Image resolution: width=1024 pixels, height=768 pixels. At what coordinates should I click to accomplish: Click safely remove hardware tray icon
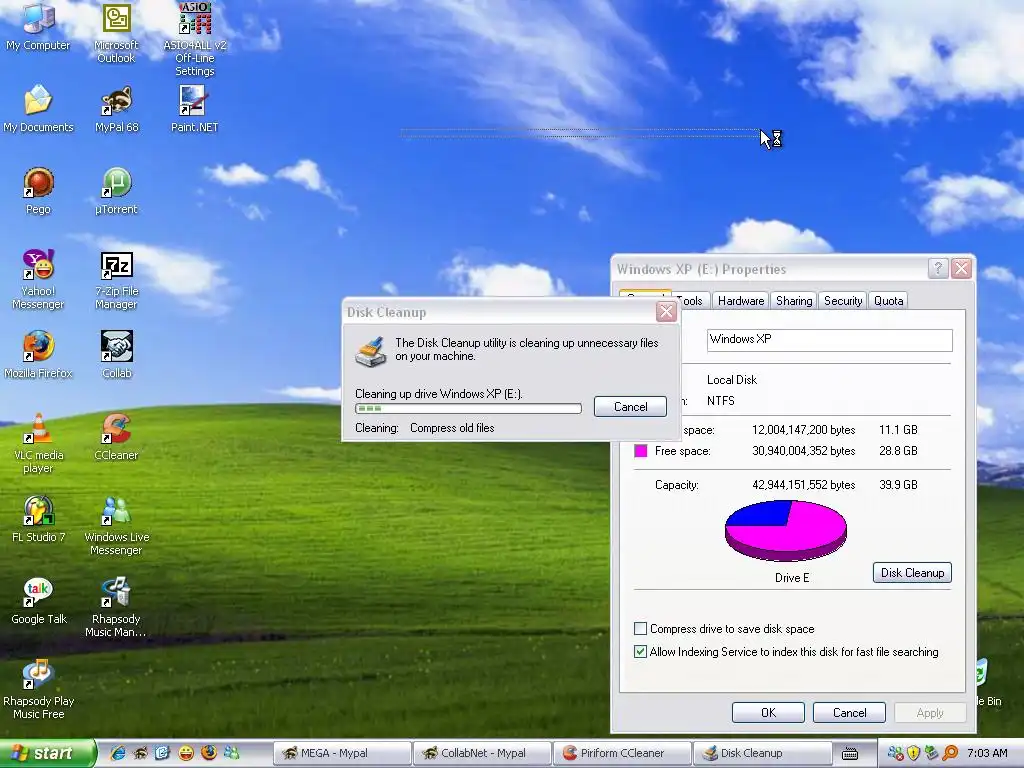[x=932, y=753]
